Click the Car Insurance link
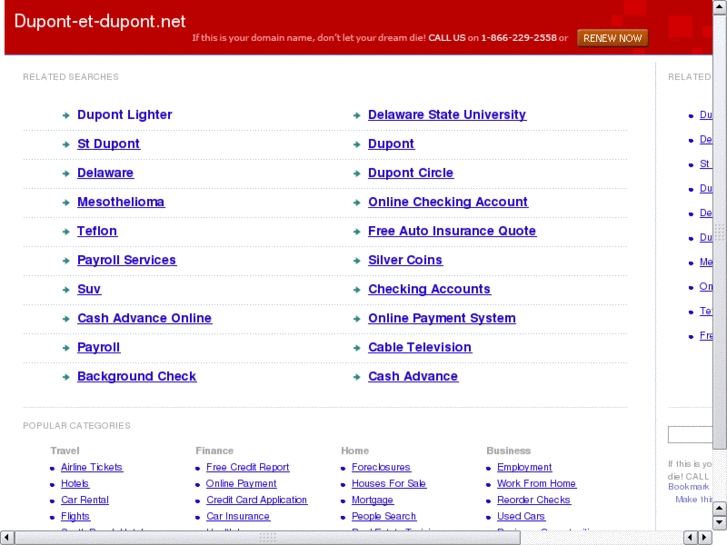The width and height of the screenshot is (727, 545). coord(238,516)
